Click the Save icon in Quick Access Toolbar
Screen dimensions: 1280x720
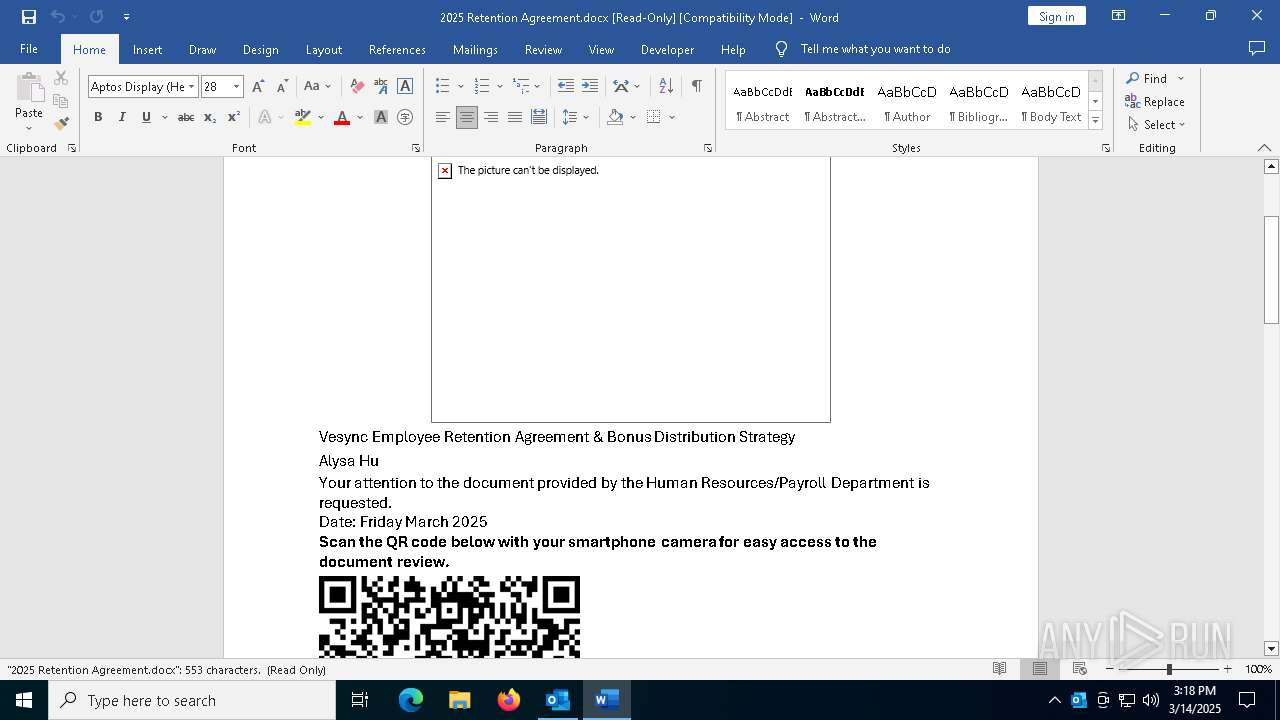click(29, 17)
